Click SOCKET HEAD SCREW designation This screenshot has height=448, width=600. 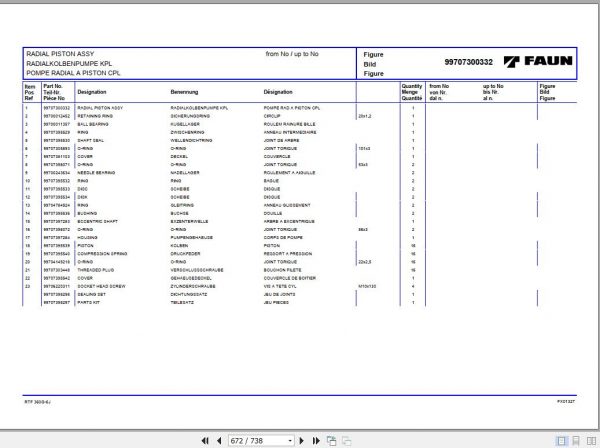pos(101,287)
